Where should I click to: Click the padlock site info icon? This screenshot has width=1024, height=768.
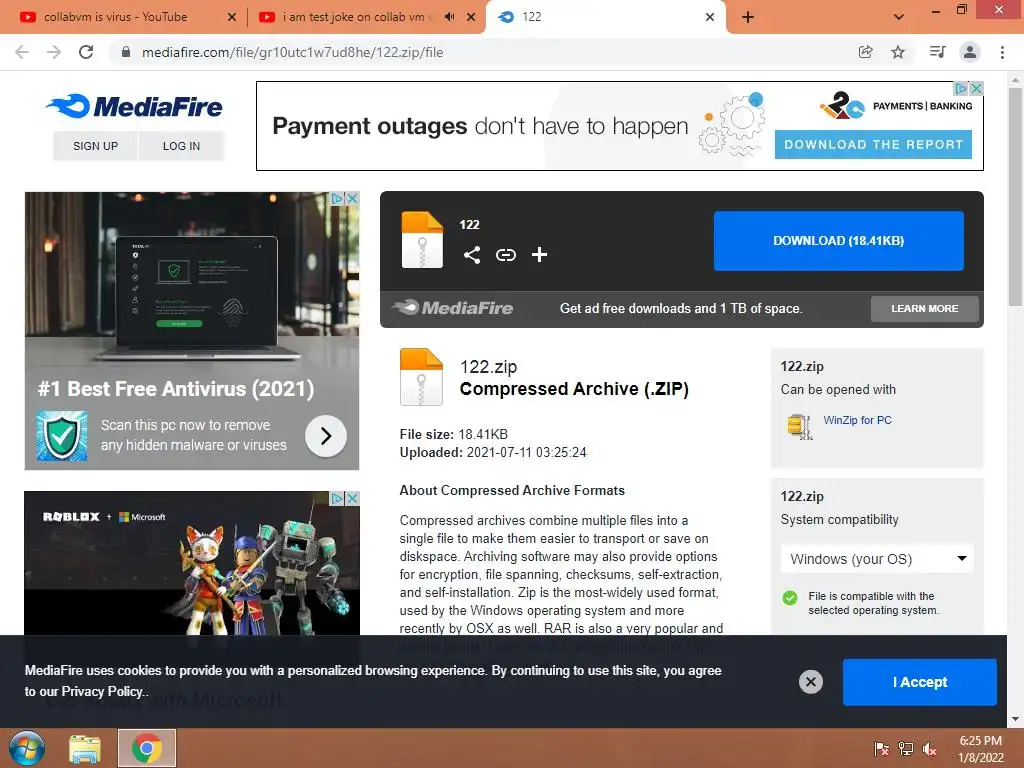point(126,52)
